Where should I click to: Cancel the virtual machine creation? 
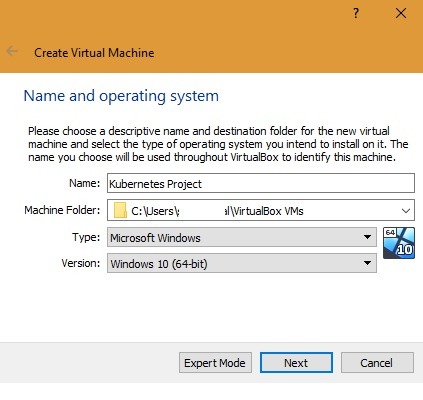pos(377,362)
